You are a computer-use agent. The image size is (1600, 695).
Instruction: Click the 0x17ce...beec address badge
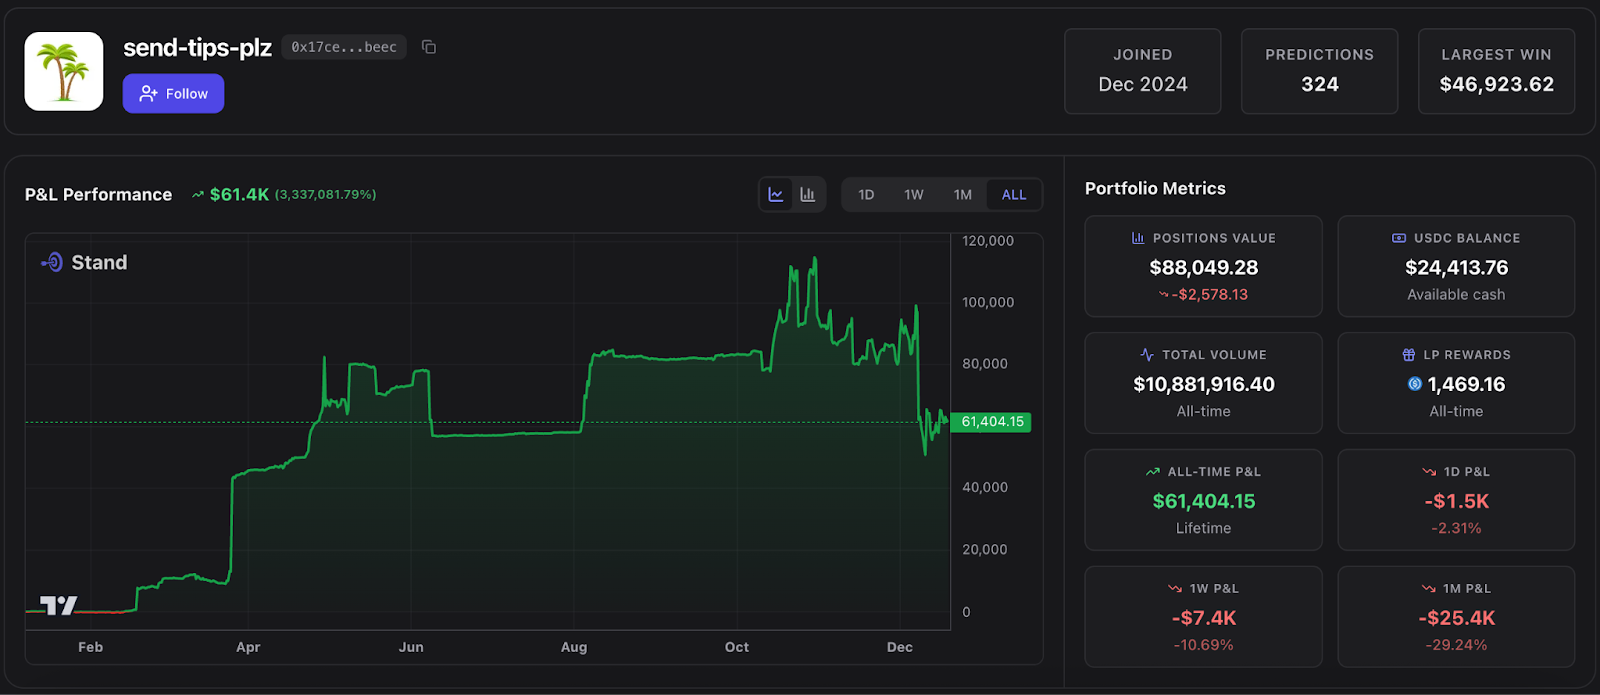coord(344,47)
